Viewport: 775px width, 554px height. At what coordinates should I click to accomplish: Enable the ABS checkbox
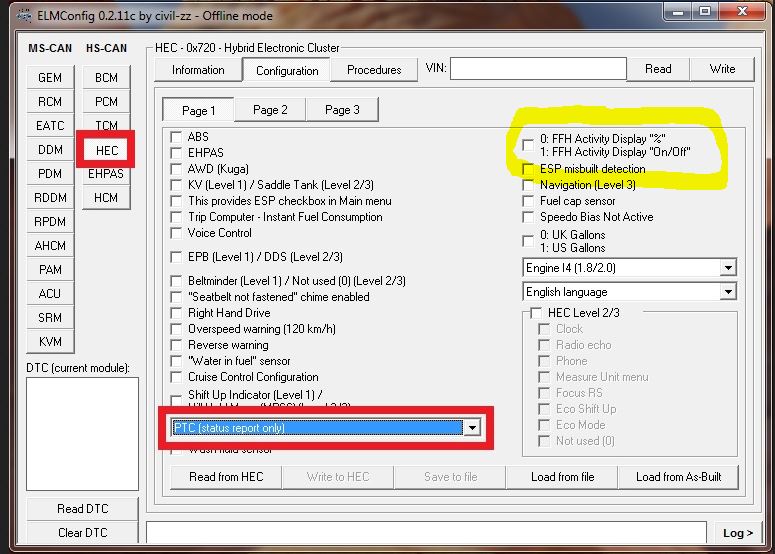(177, 137)
